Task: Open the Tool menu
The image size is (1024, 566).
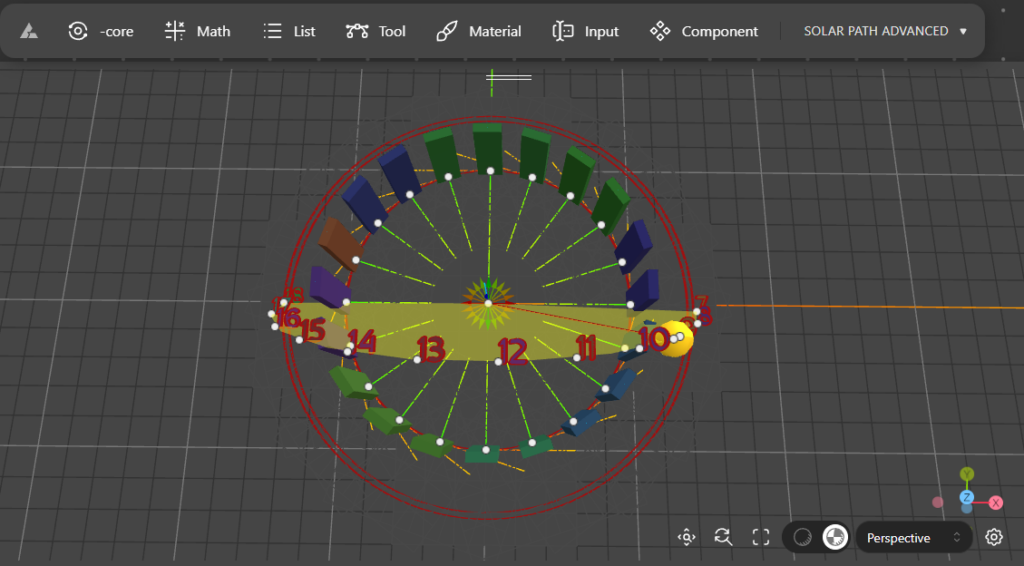Action: click(376, 31)
